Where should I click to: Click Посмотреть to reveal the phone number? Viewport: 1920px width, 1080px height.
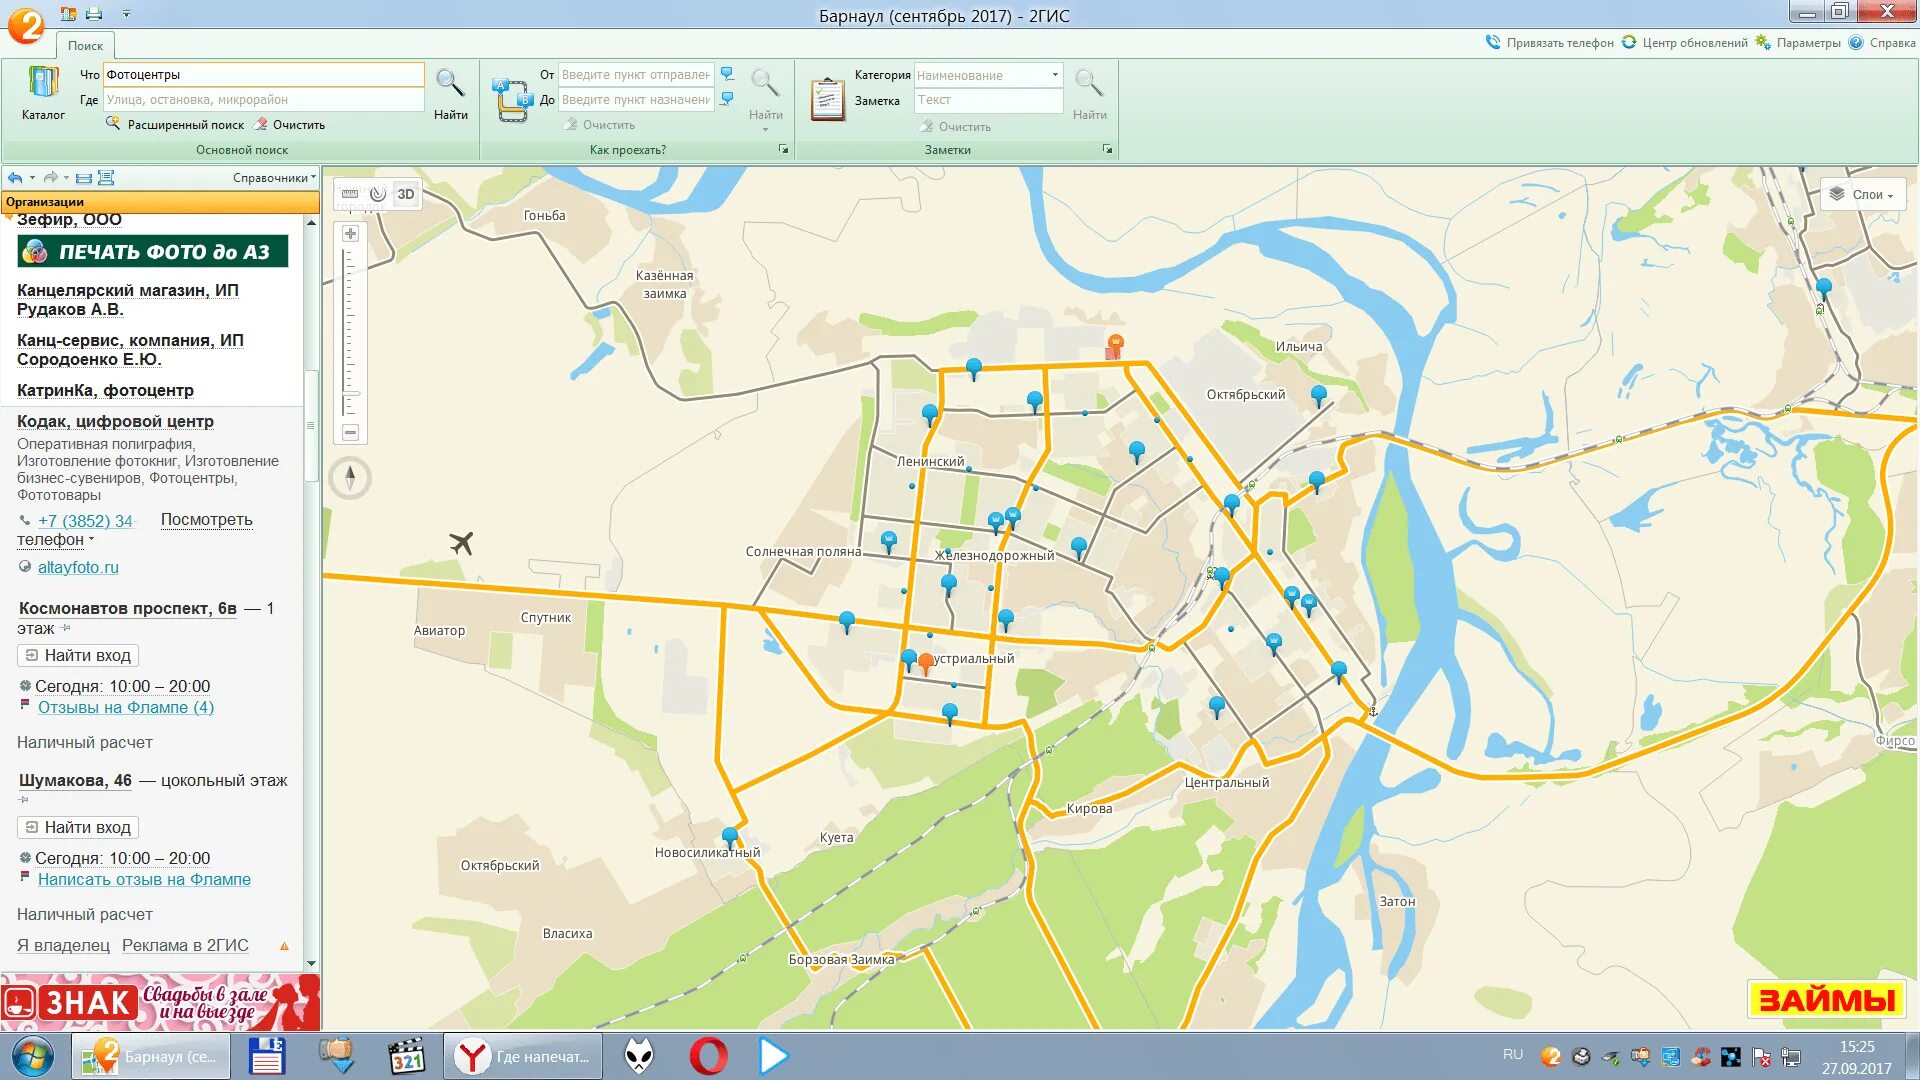(206, 520)
